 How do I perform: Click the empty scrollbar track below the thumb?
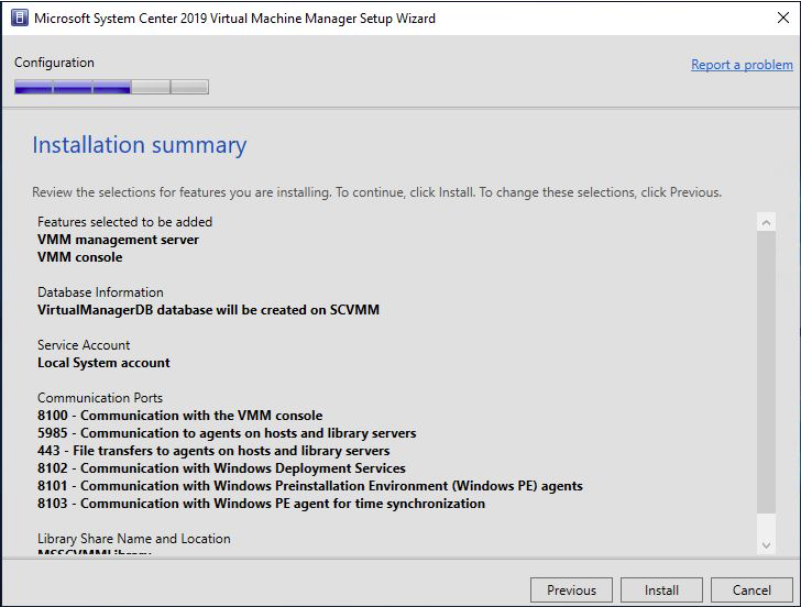click(x=766, y=525)
